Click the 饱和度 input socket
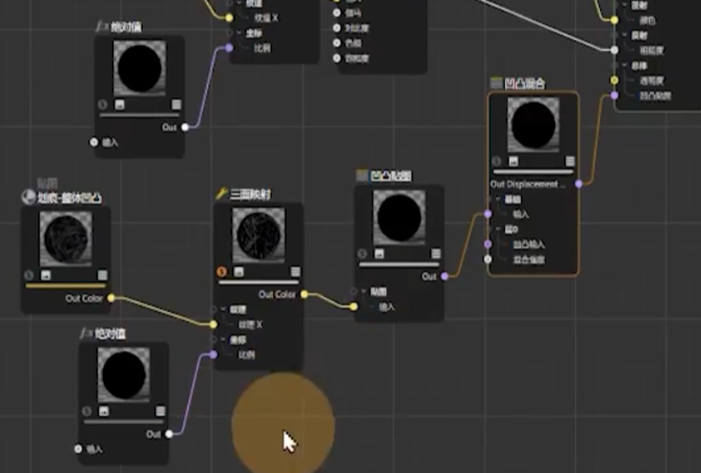Image resolution: width=701 pixels, height=473 pixels. pos(336,58)
